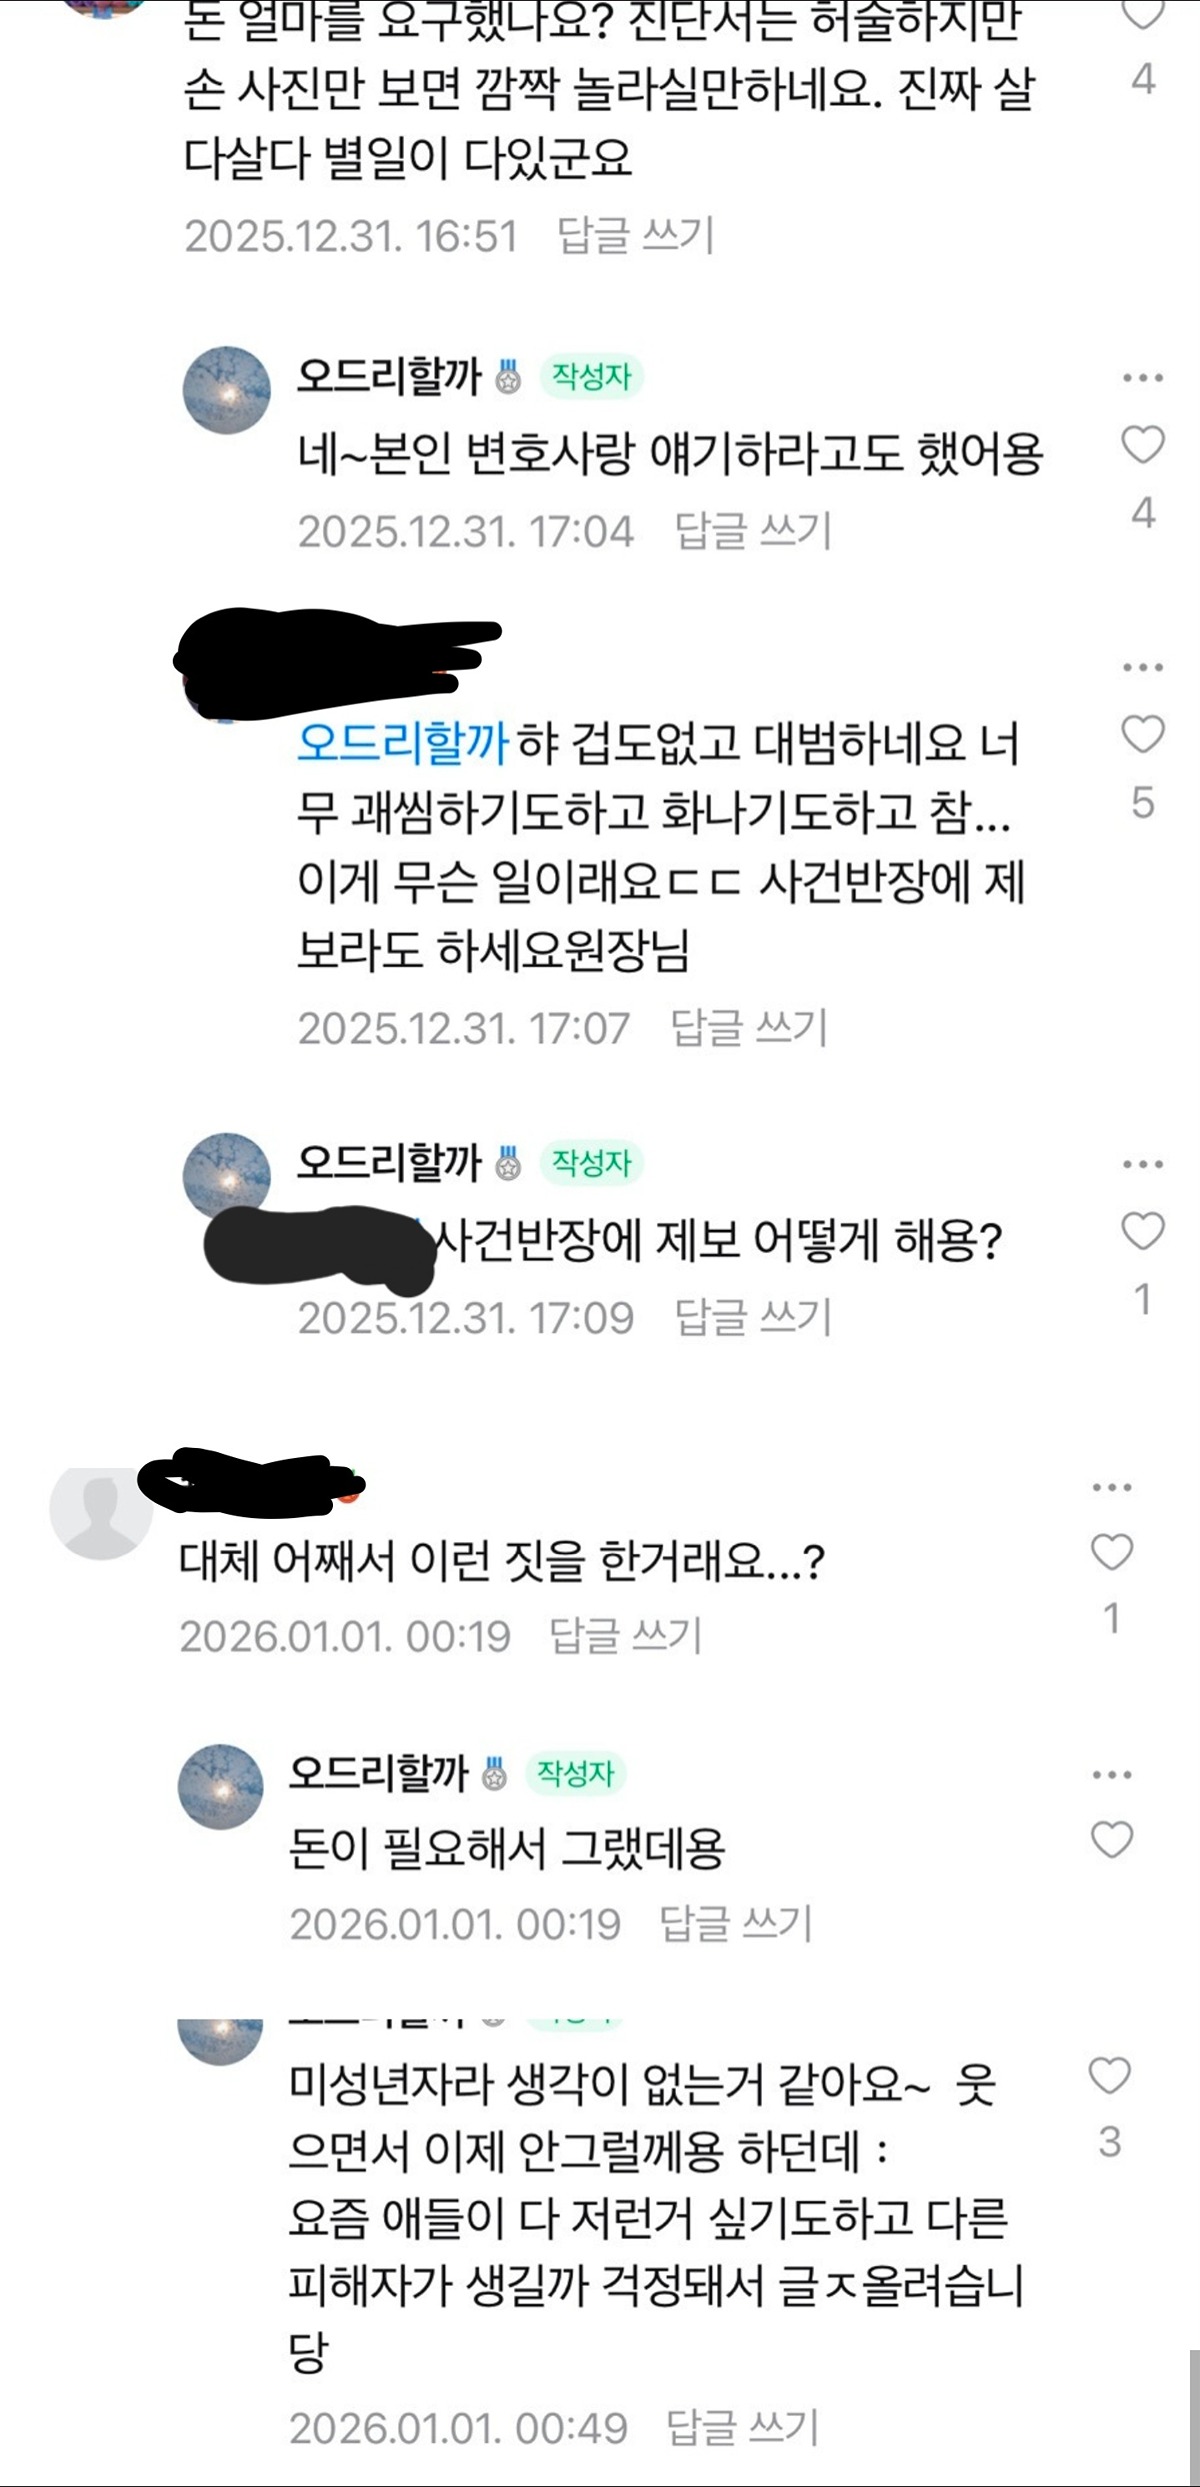Open more options for the 17:04 reply
The width and height of the screenshot is (1200, 2487).
(1143, 378)
